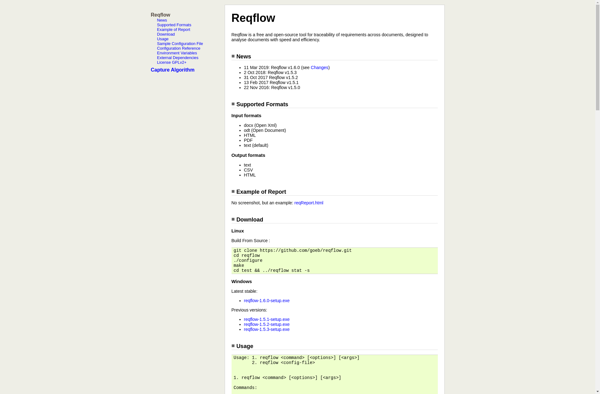Open the License GPLv2+ sidebar link

pos(171,62)
